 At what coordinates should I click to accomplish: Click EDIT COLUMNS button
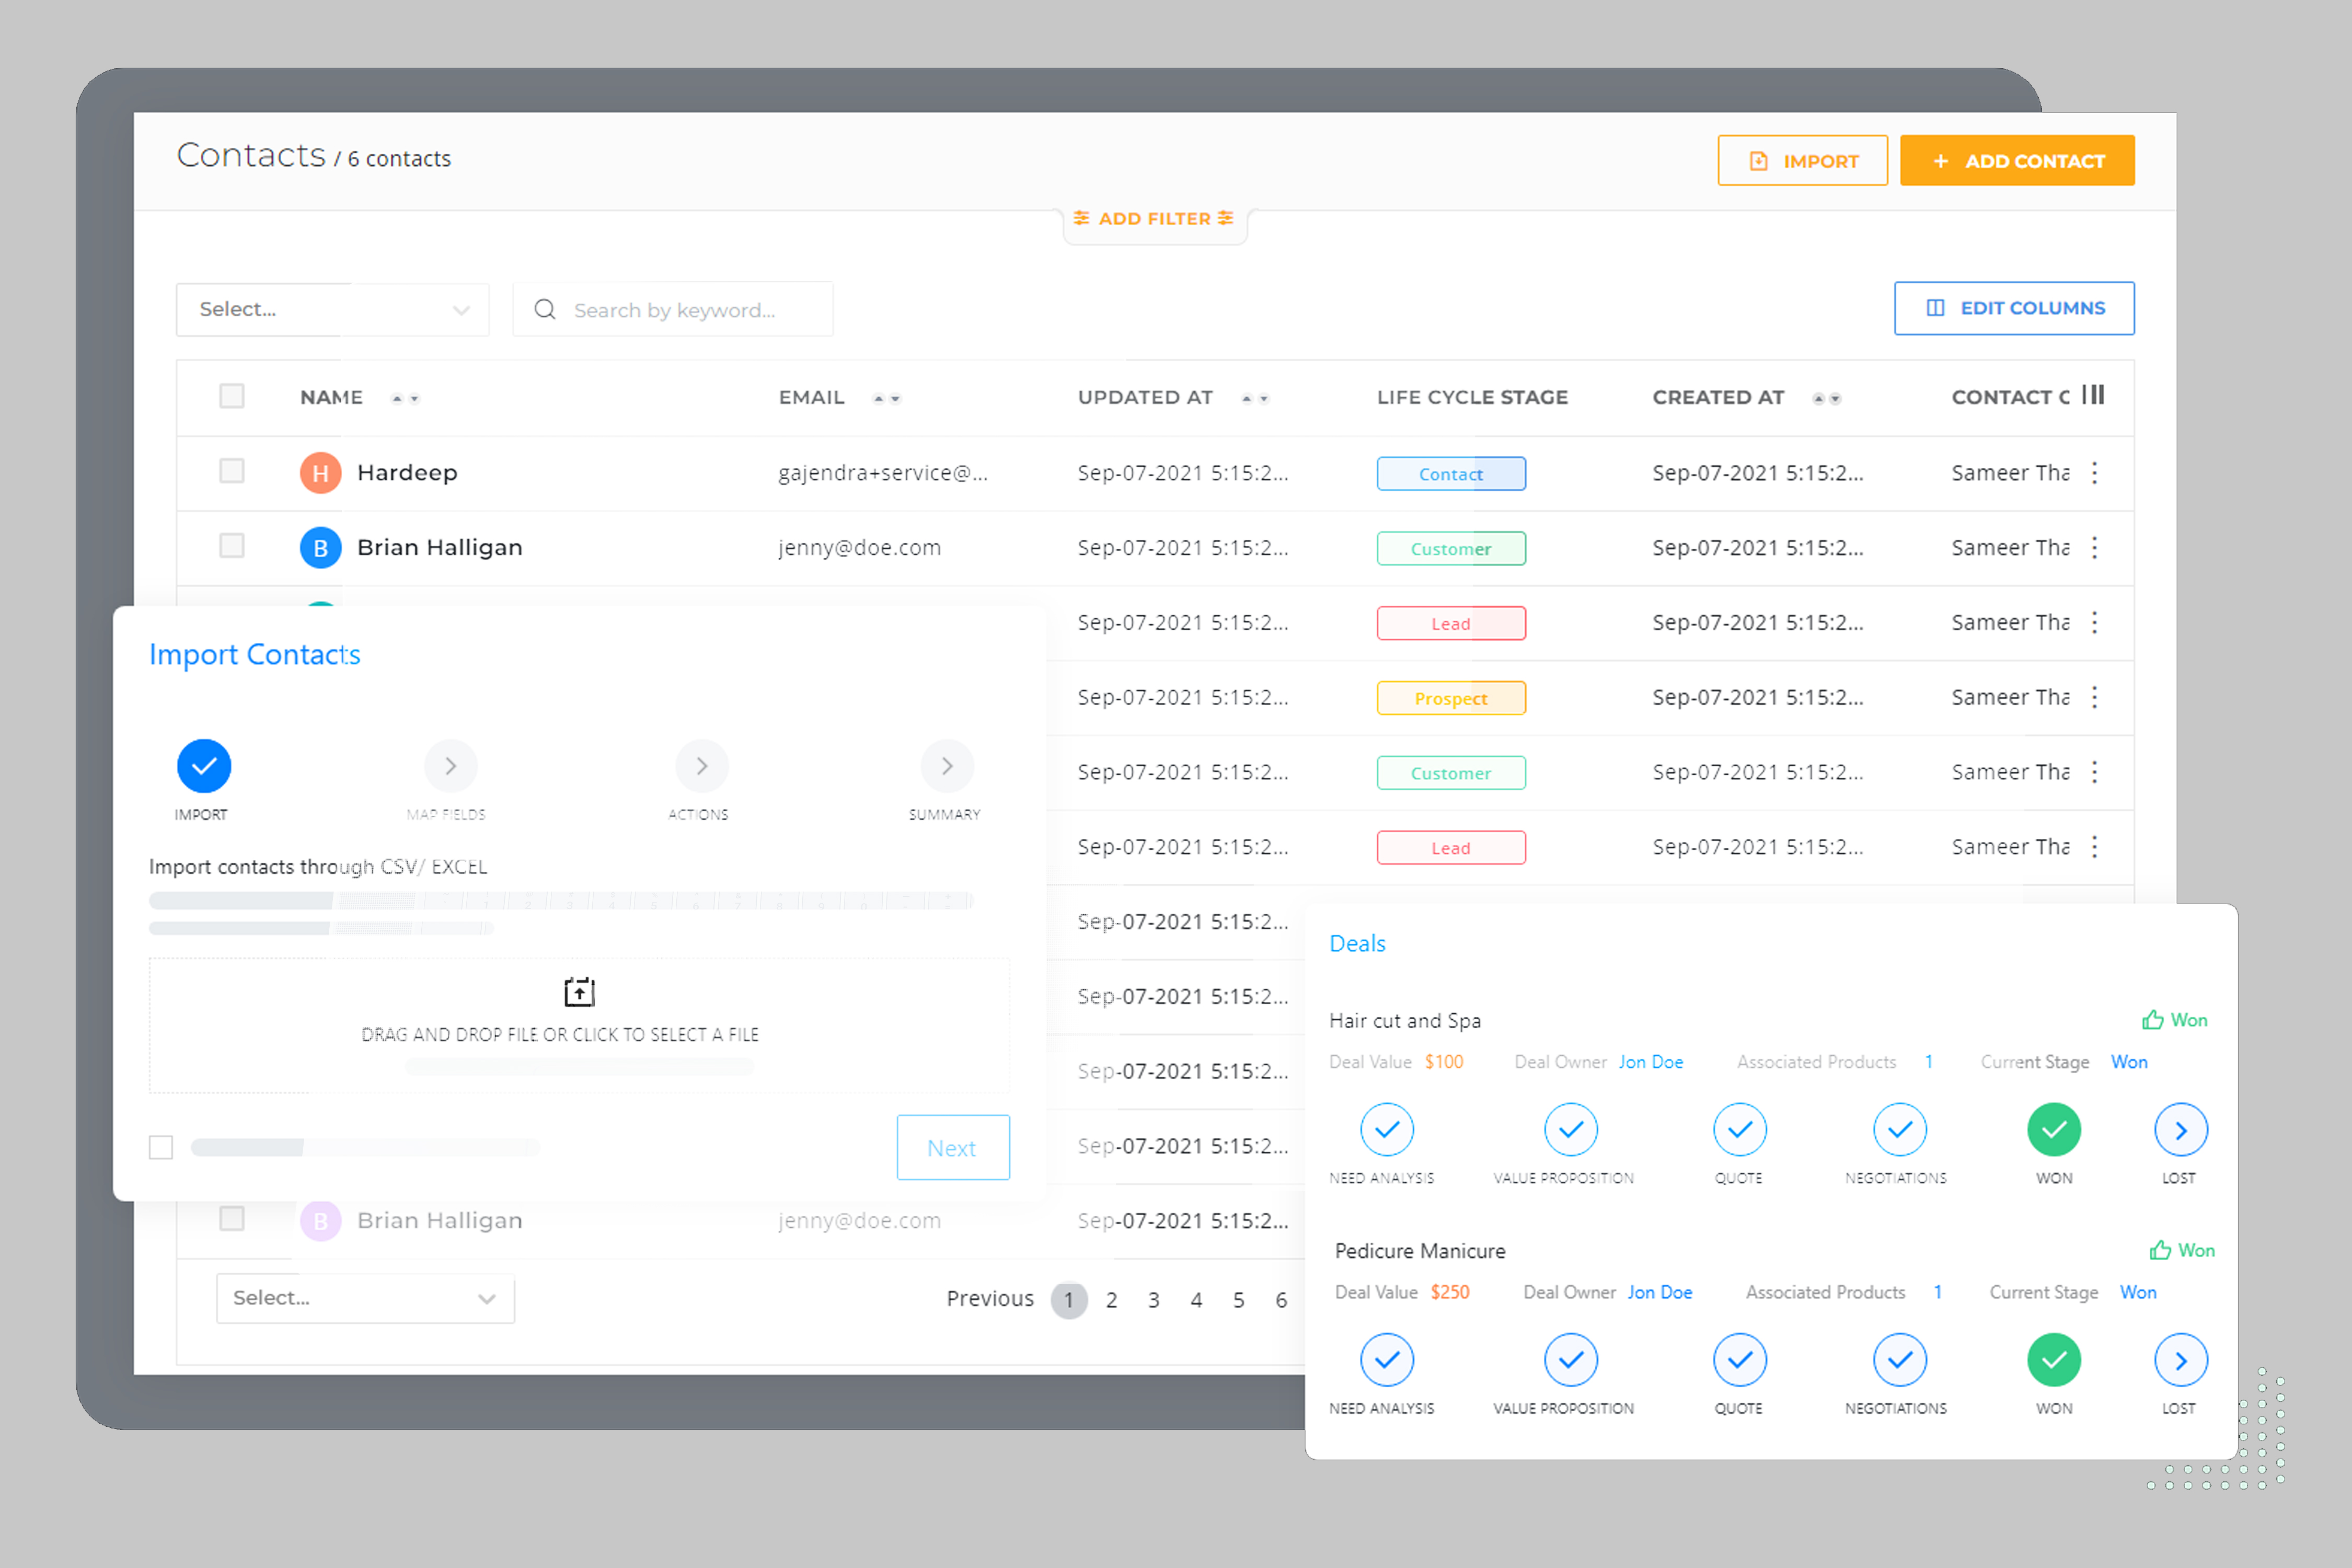click(x=2014, y=308)
